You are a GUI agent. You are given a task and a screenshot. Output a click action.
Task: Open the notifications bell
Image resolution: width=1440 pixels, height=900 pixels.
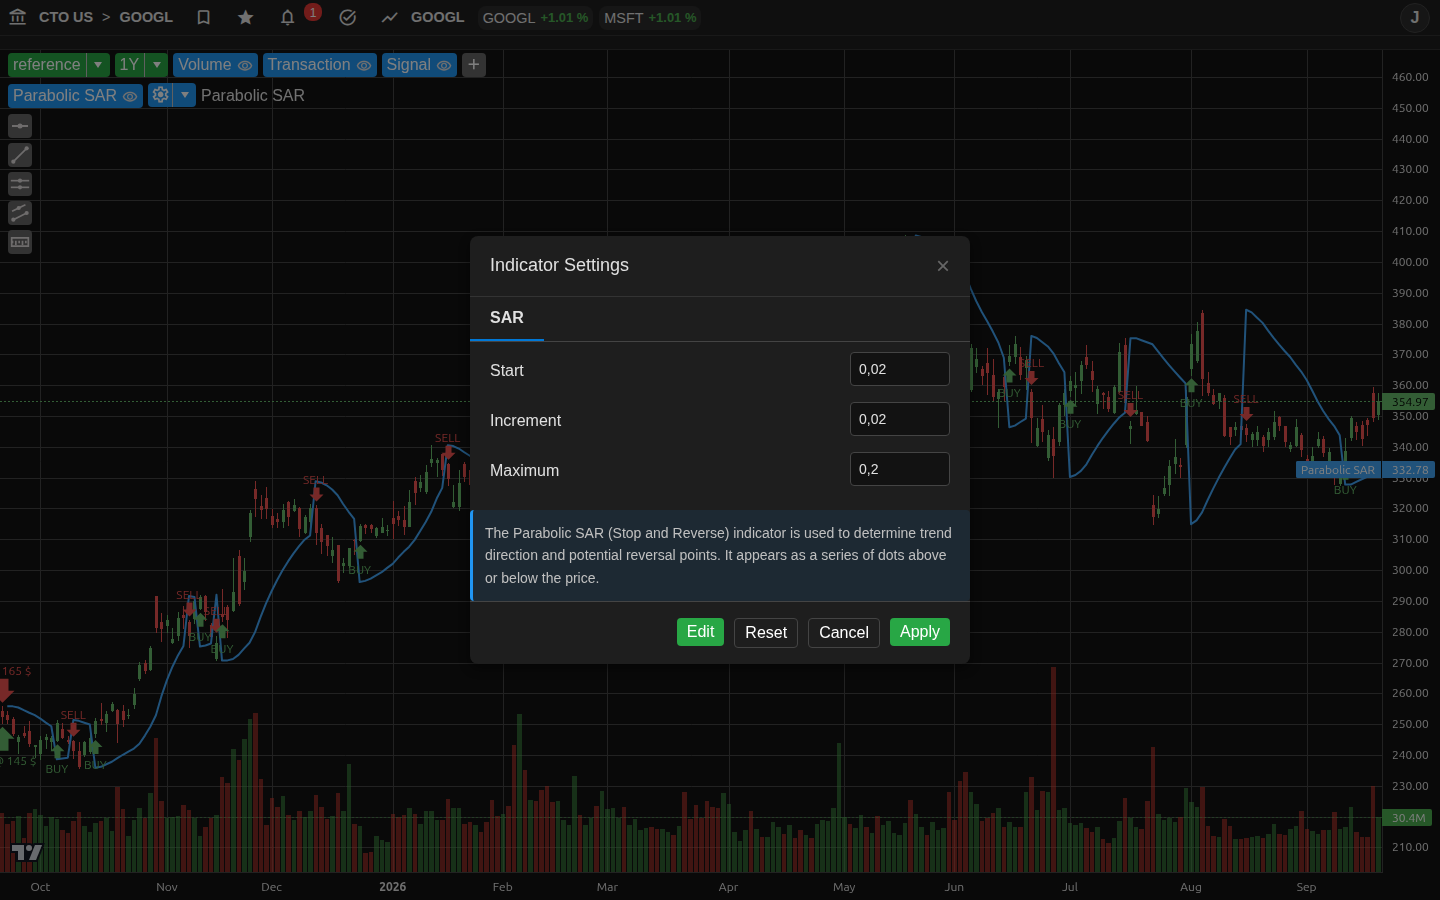click(288, 17)
